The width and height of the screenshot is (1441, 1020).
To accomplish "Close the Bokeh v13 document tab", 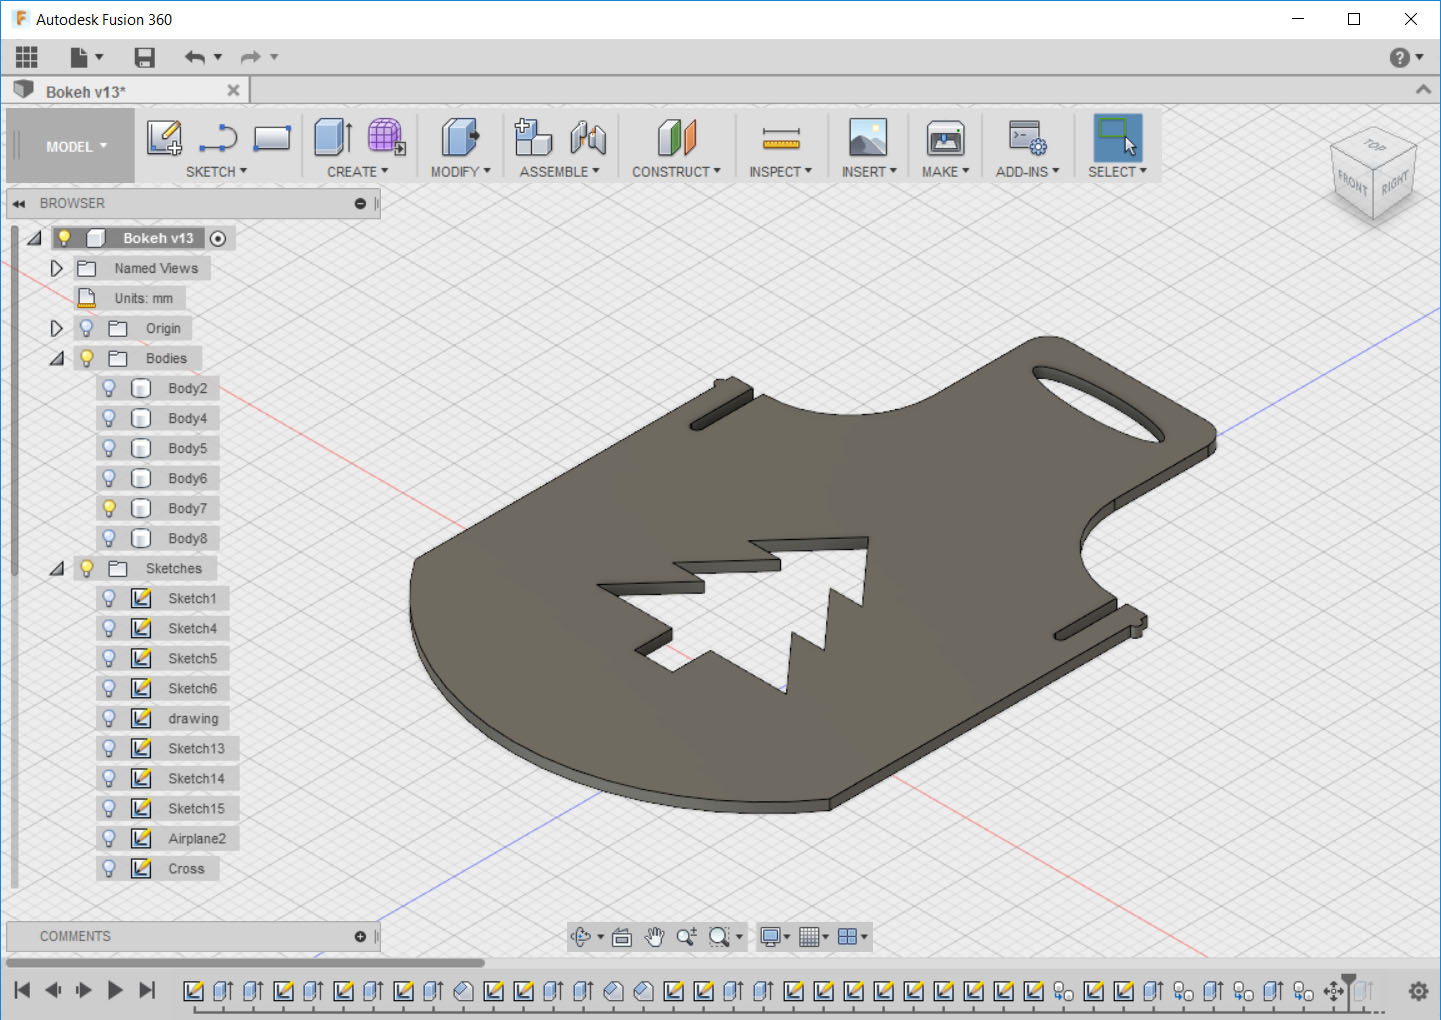I will point(233,91).
